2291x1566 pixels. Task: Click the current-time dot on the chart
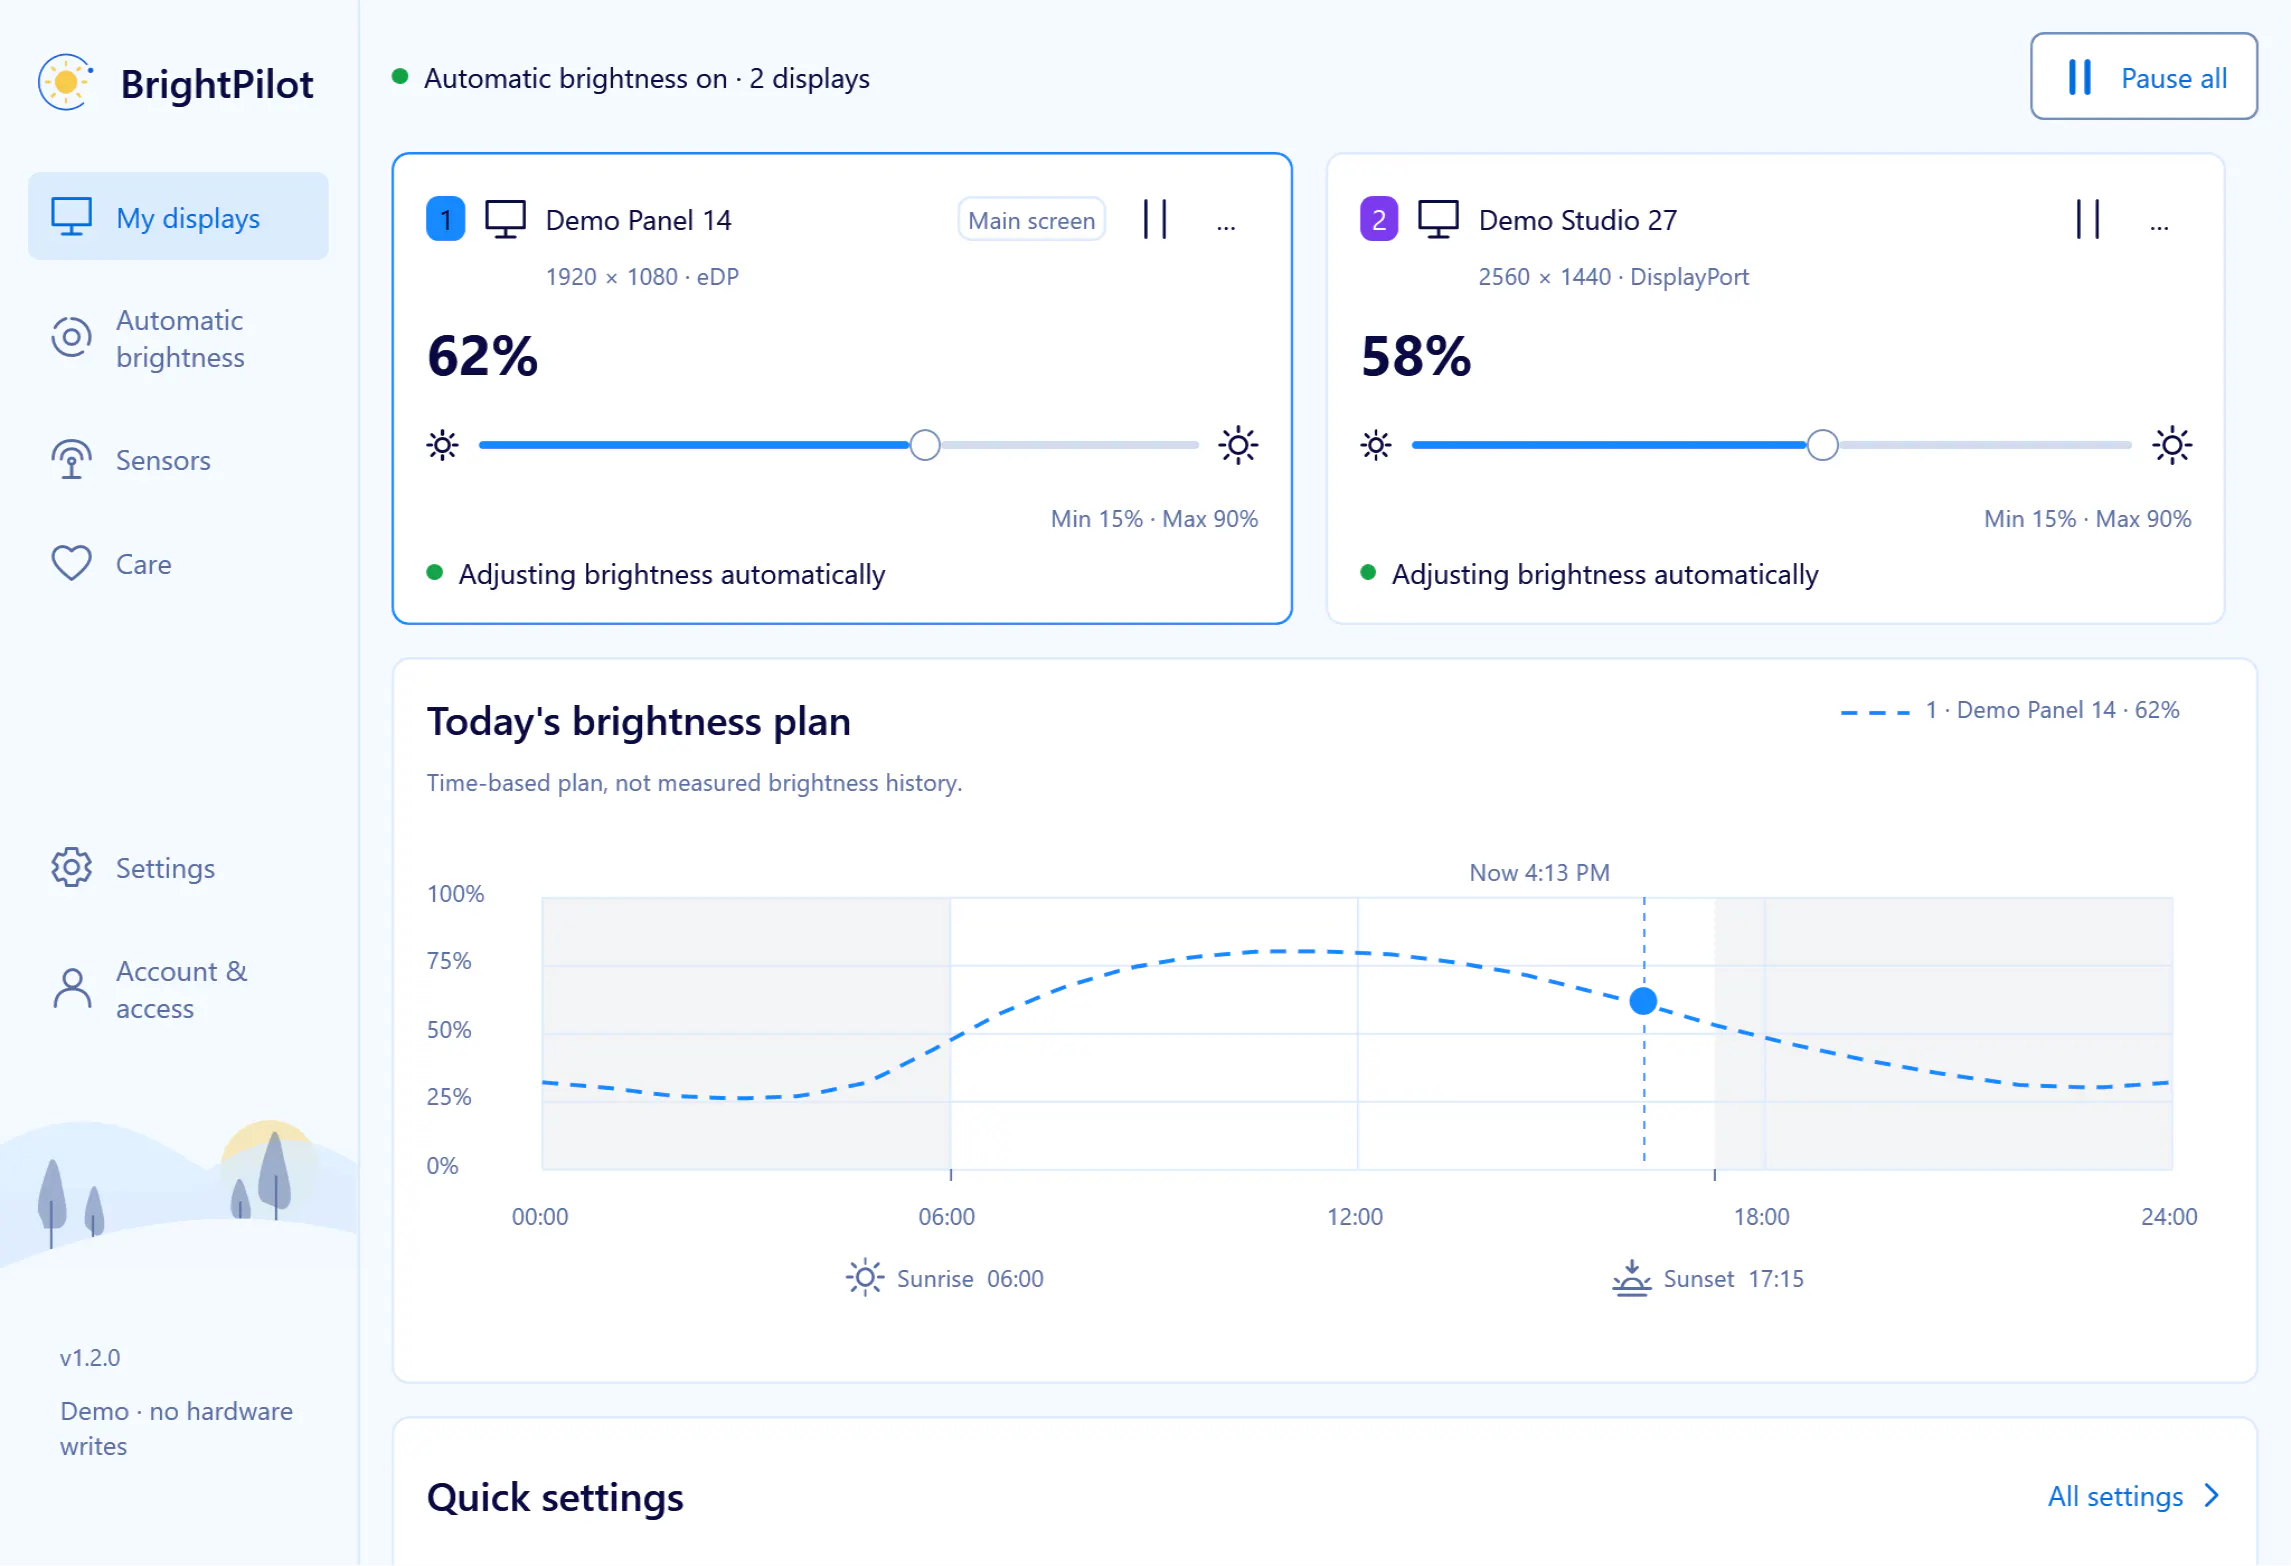point(1643,1000)
